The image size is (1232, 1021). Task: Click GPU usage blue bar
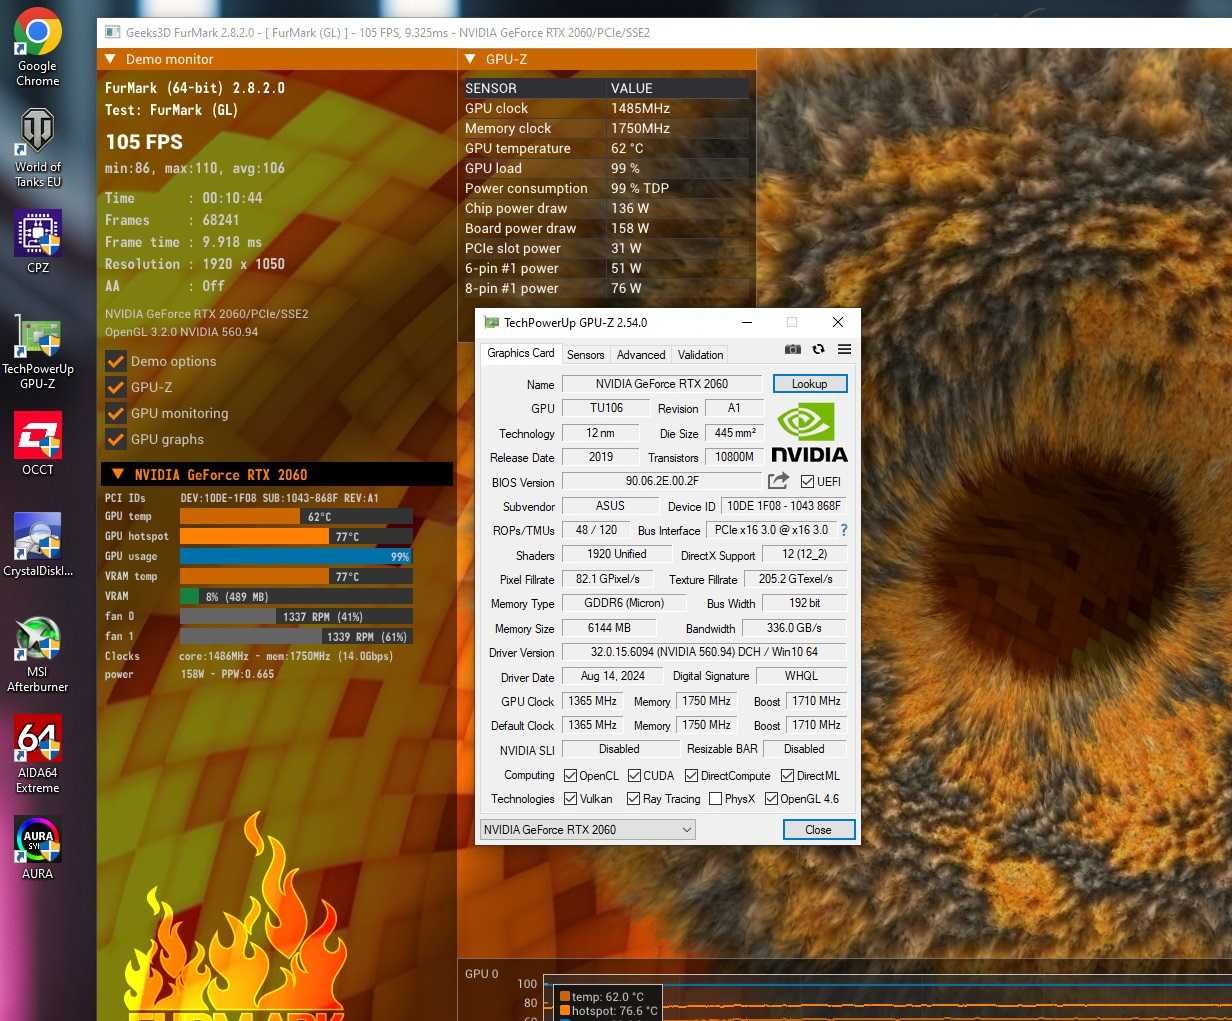296,556
